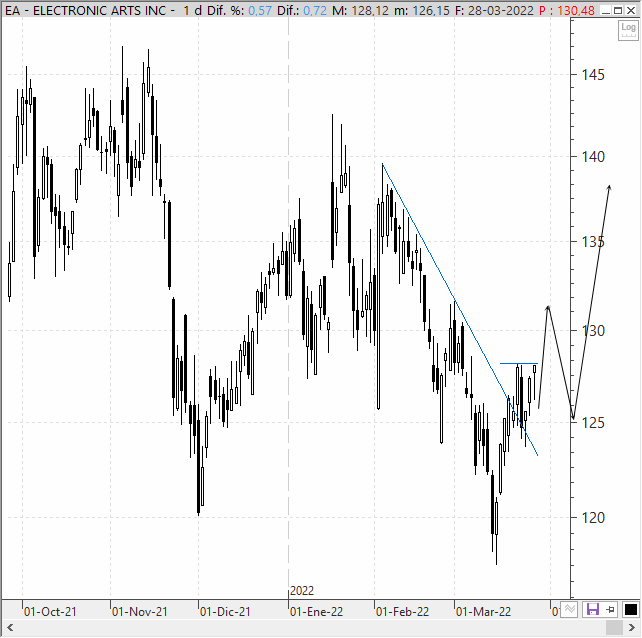642x638 pixels.
Task: Click the '01-Oct-21' date axis label
Action: [50, 612]
